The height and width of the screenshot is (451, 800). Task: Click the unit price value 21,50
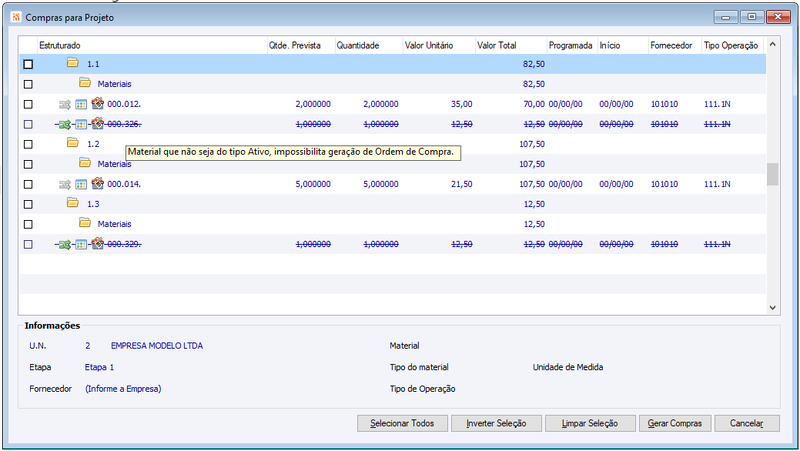tap(461, 184)
